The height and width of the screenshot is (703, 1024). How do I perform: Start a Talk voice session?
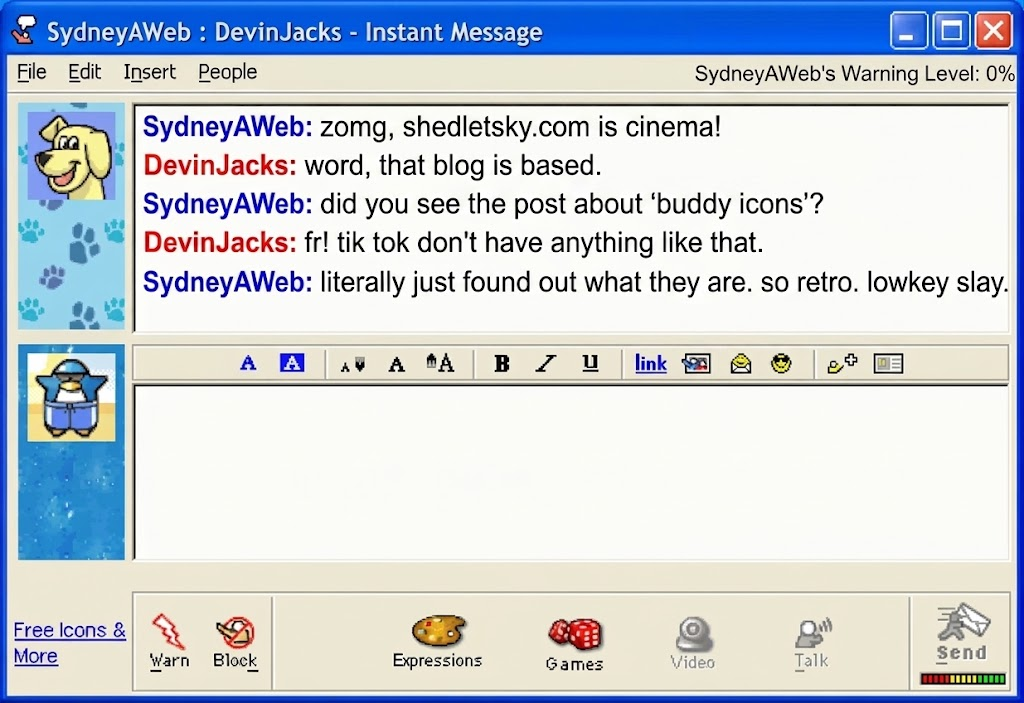(812, 643)
